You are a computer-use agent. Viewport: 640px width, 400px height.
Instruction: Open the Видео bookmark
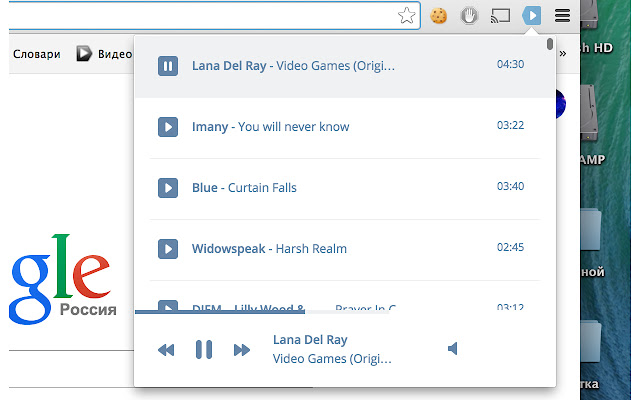pyautogui.click(x=104, y=54)
